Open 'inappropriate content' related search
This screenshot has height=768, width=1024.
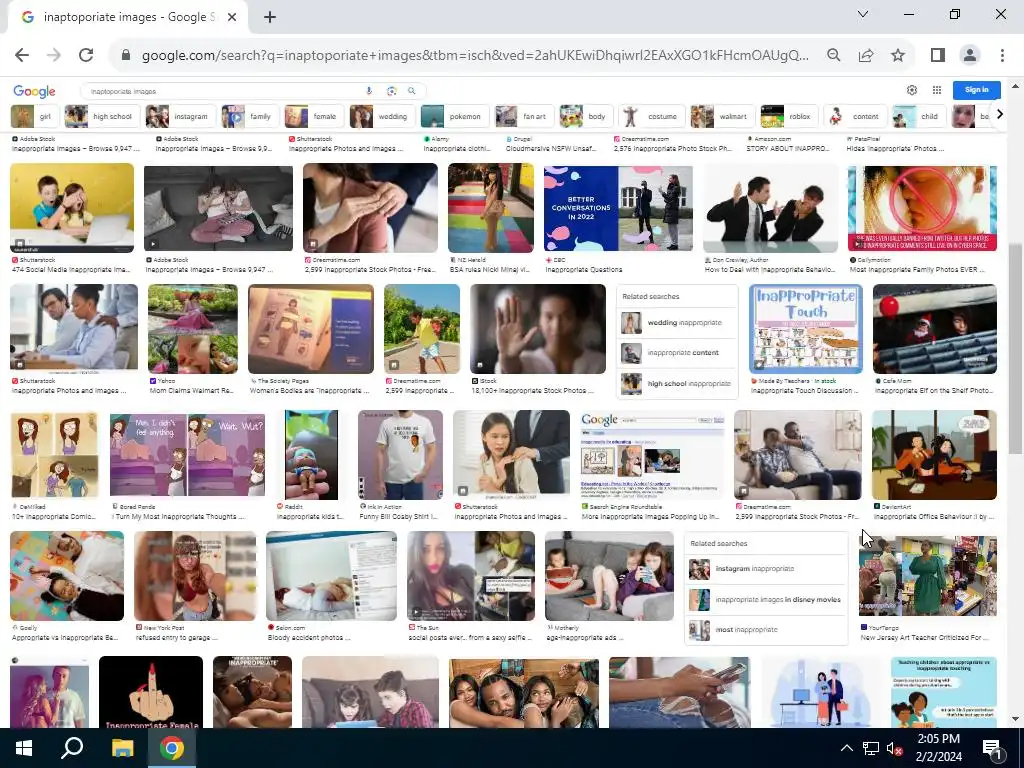coord(677,353)
